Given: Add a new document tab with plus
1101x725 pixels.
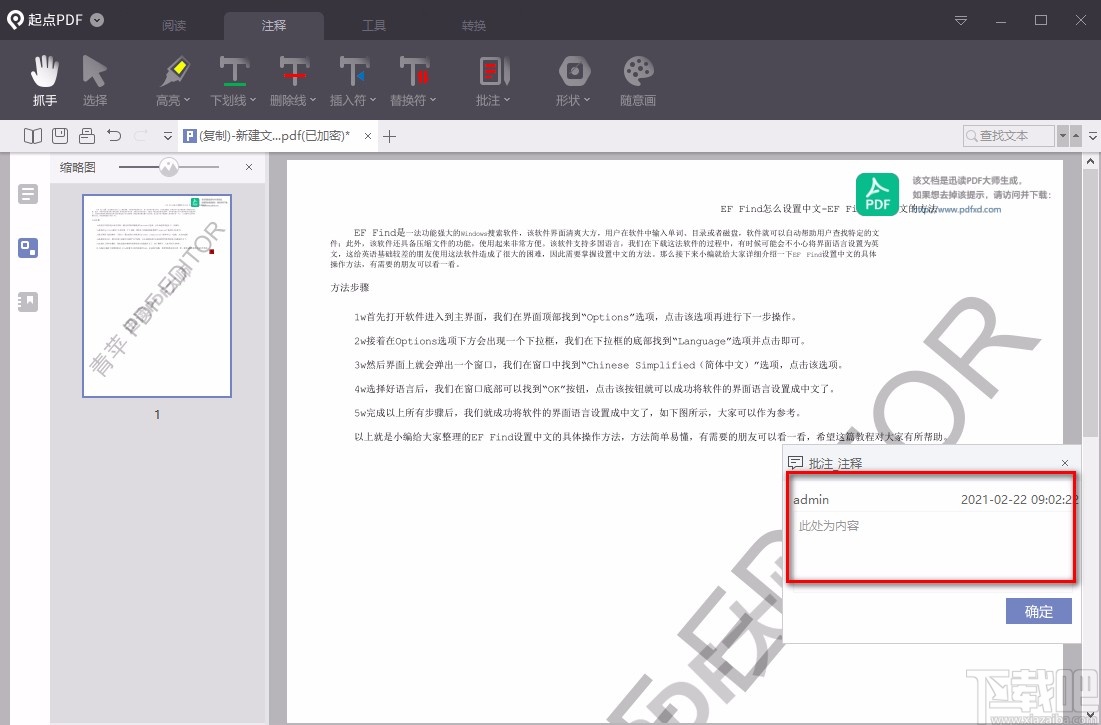Looking at the screenshot, I should [x=390, y=136].
